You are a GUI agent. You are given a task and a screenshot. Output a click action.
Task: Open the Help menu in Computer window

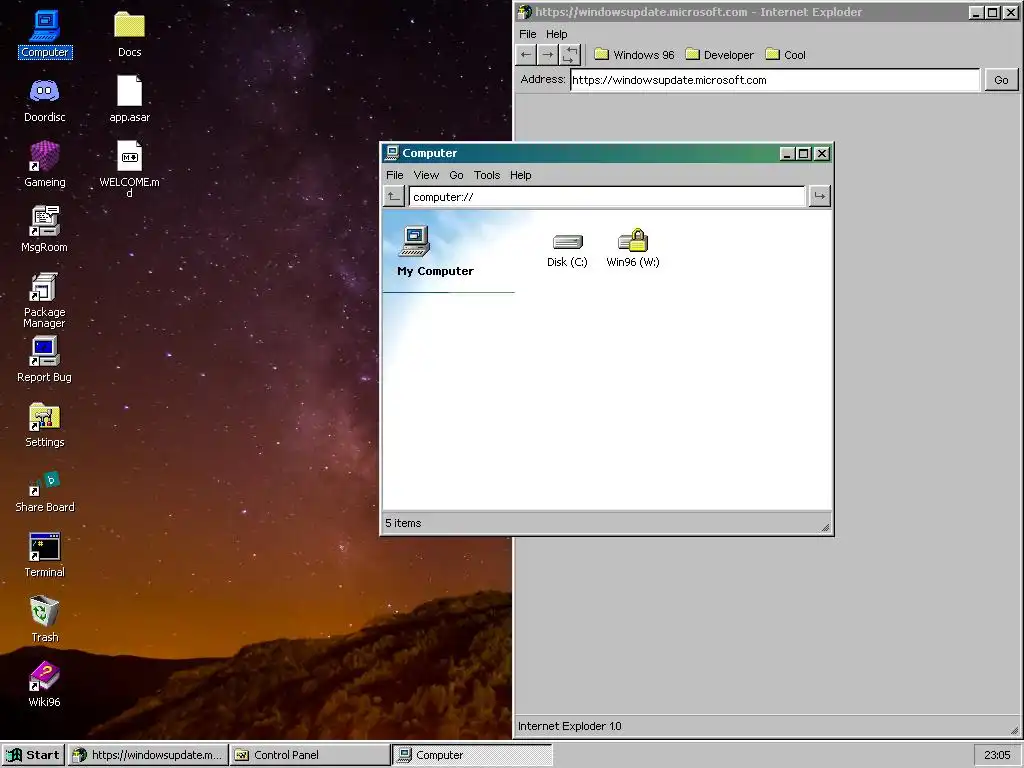520,175
